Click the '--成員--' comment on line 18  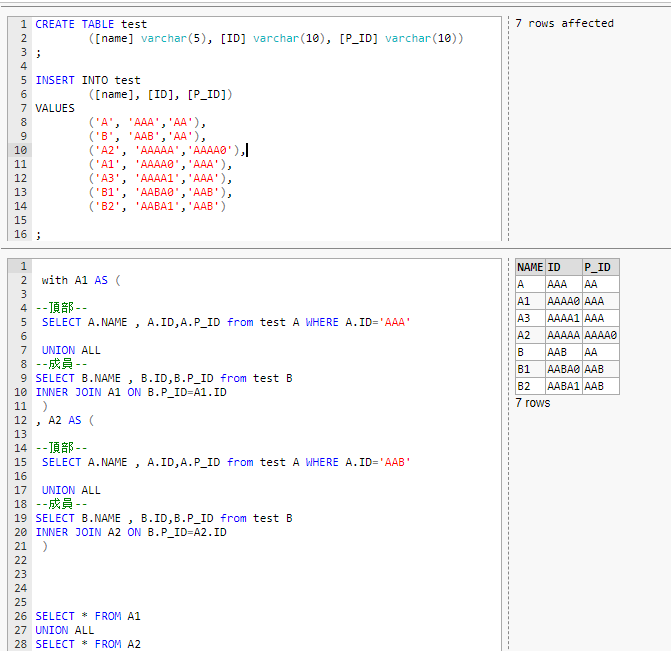(x=61, y=504)
